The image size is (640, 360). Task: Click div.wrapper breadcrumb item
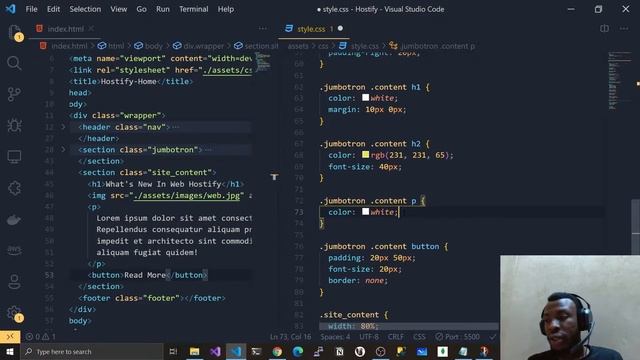click(x=198, y=46)
